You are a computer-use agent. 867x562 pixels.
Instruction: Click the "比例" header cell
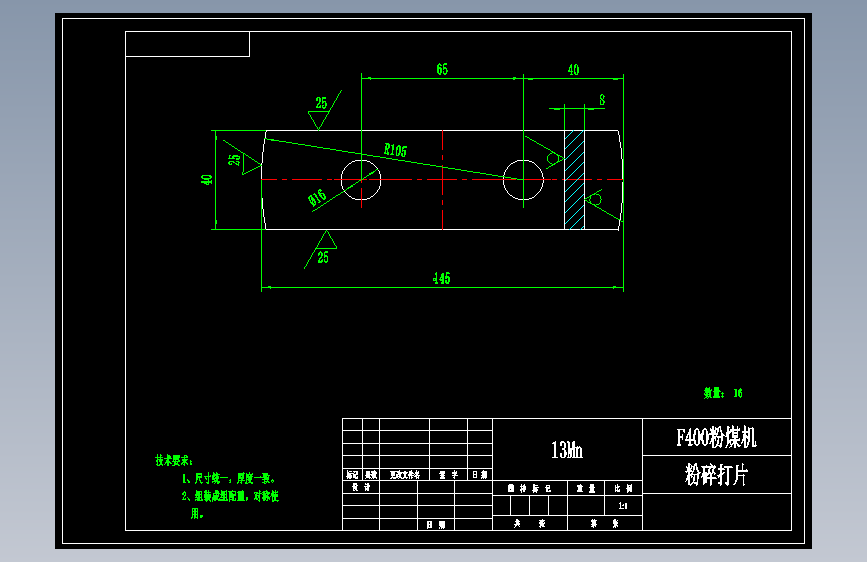624,488
